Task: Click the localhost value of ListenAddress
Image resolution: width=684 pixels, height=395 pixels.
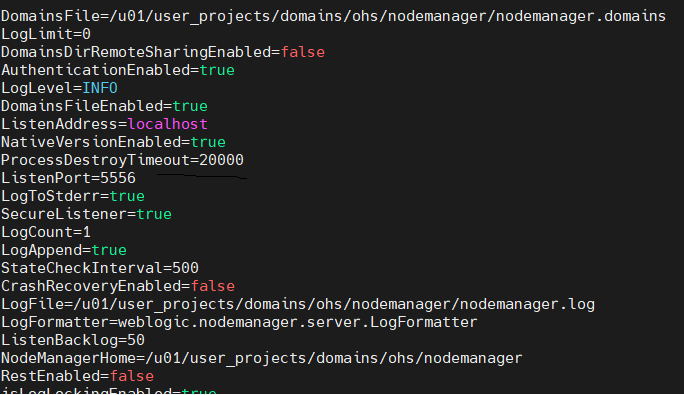Action: (168, 124)
